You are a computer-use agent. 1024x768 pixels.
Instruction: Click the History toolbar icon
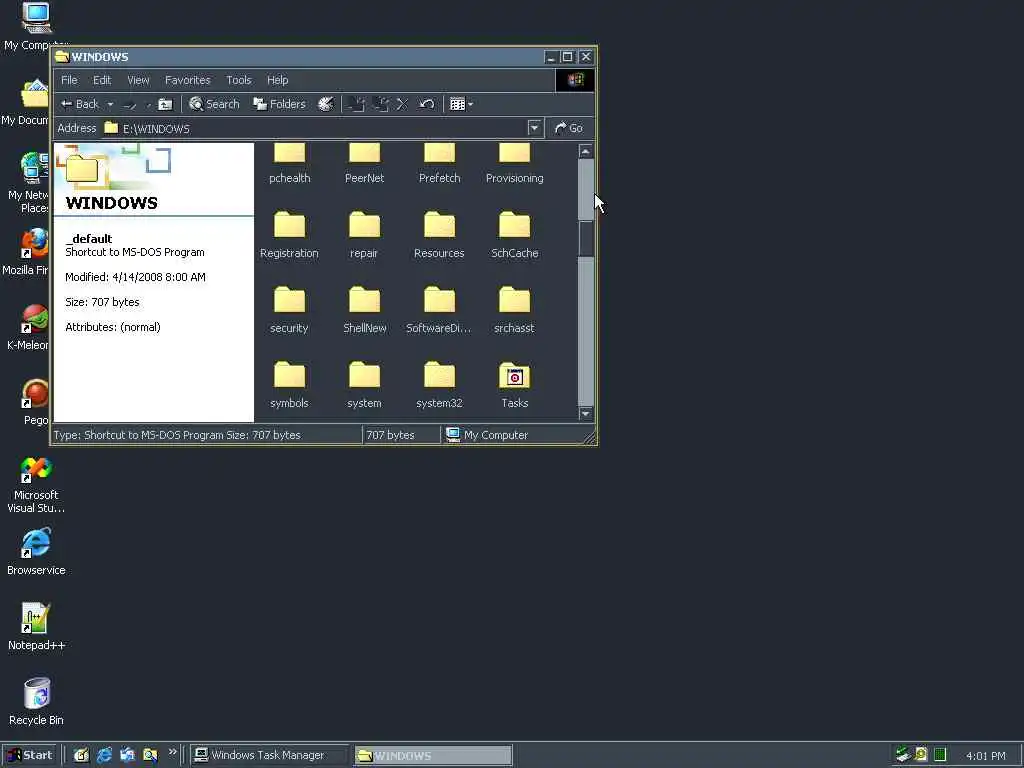point(326,104)
